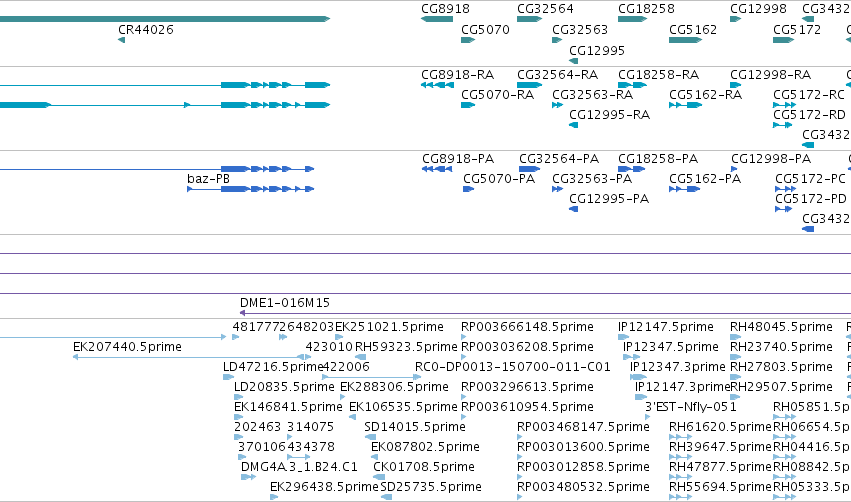Image resolution: width=851 pixels, height=502 pixels.
Task: Select the IP12347.3prime EST
Action: coord(638,377)
